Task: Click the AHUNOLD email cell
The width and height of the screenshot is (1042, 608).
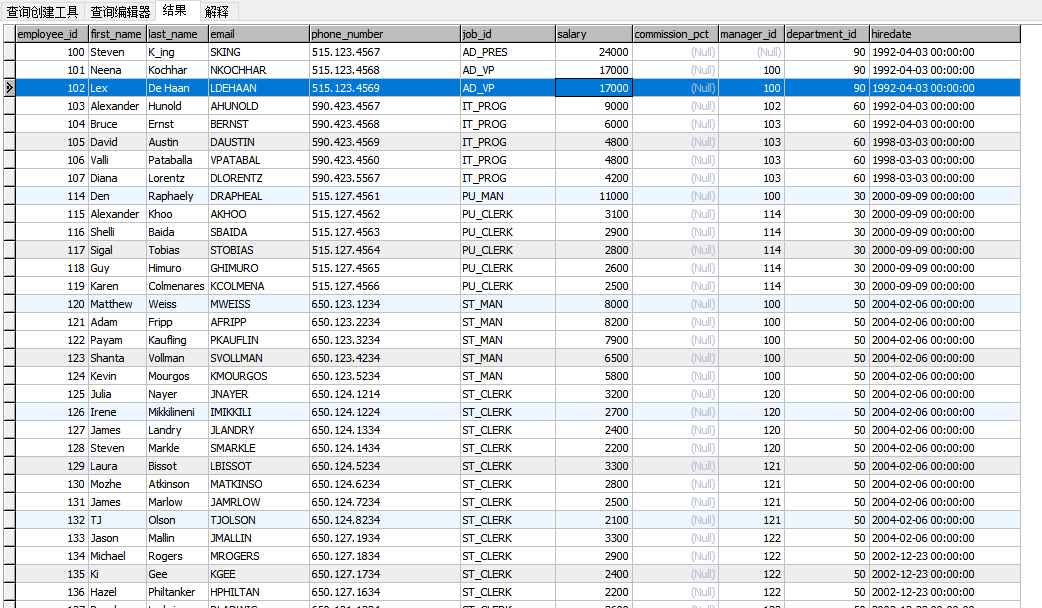Action: pos(259,106)
